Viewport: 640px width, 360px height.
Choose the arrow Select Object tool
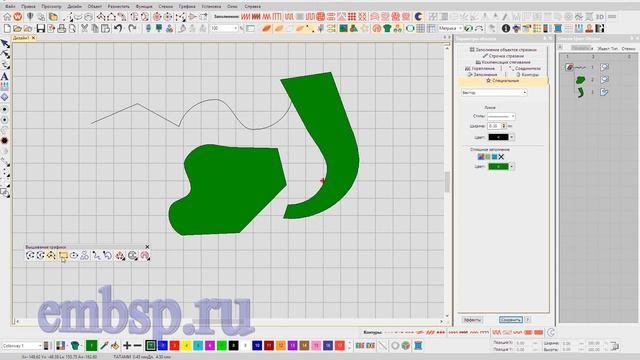[4, 44]
